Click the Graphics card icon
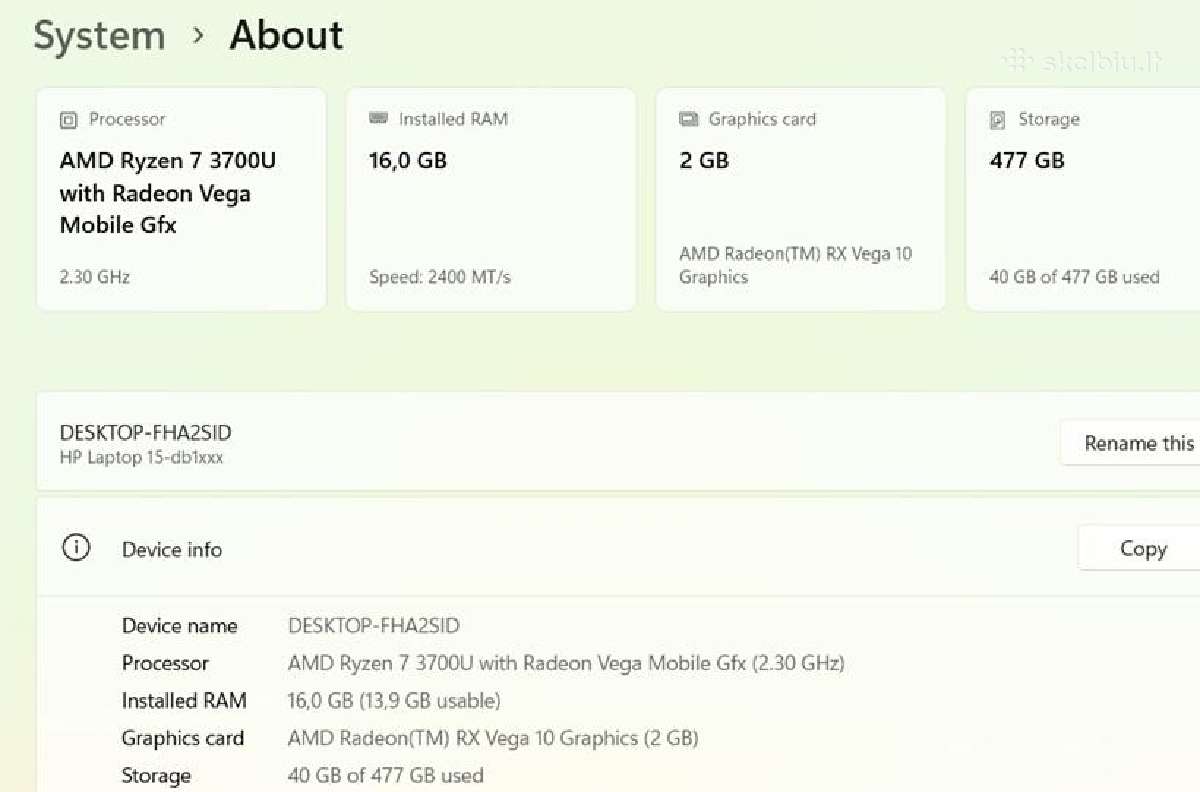 pyautogui.click(x=688, y=120)
